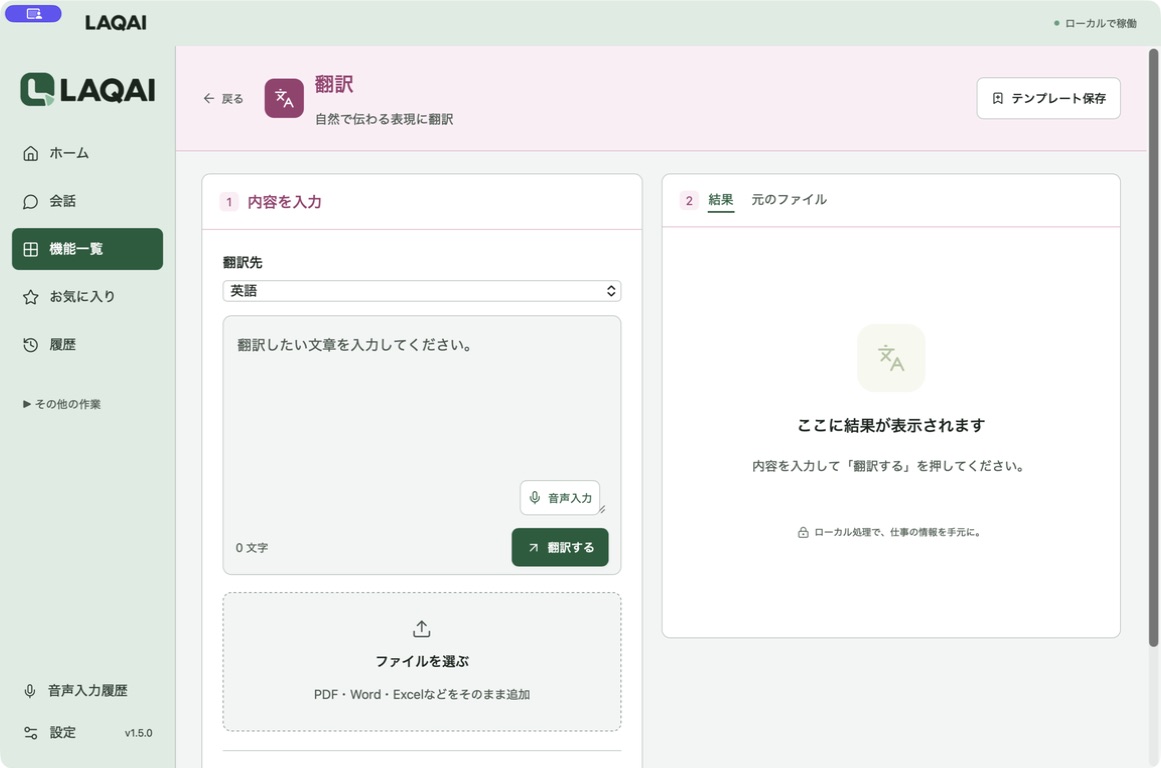
Task: Click the lock icon beside ローカル処理で
Action: pyautogui.click(x=803, y=532)
